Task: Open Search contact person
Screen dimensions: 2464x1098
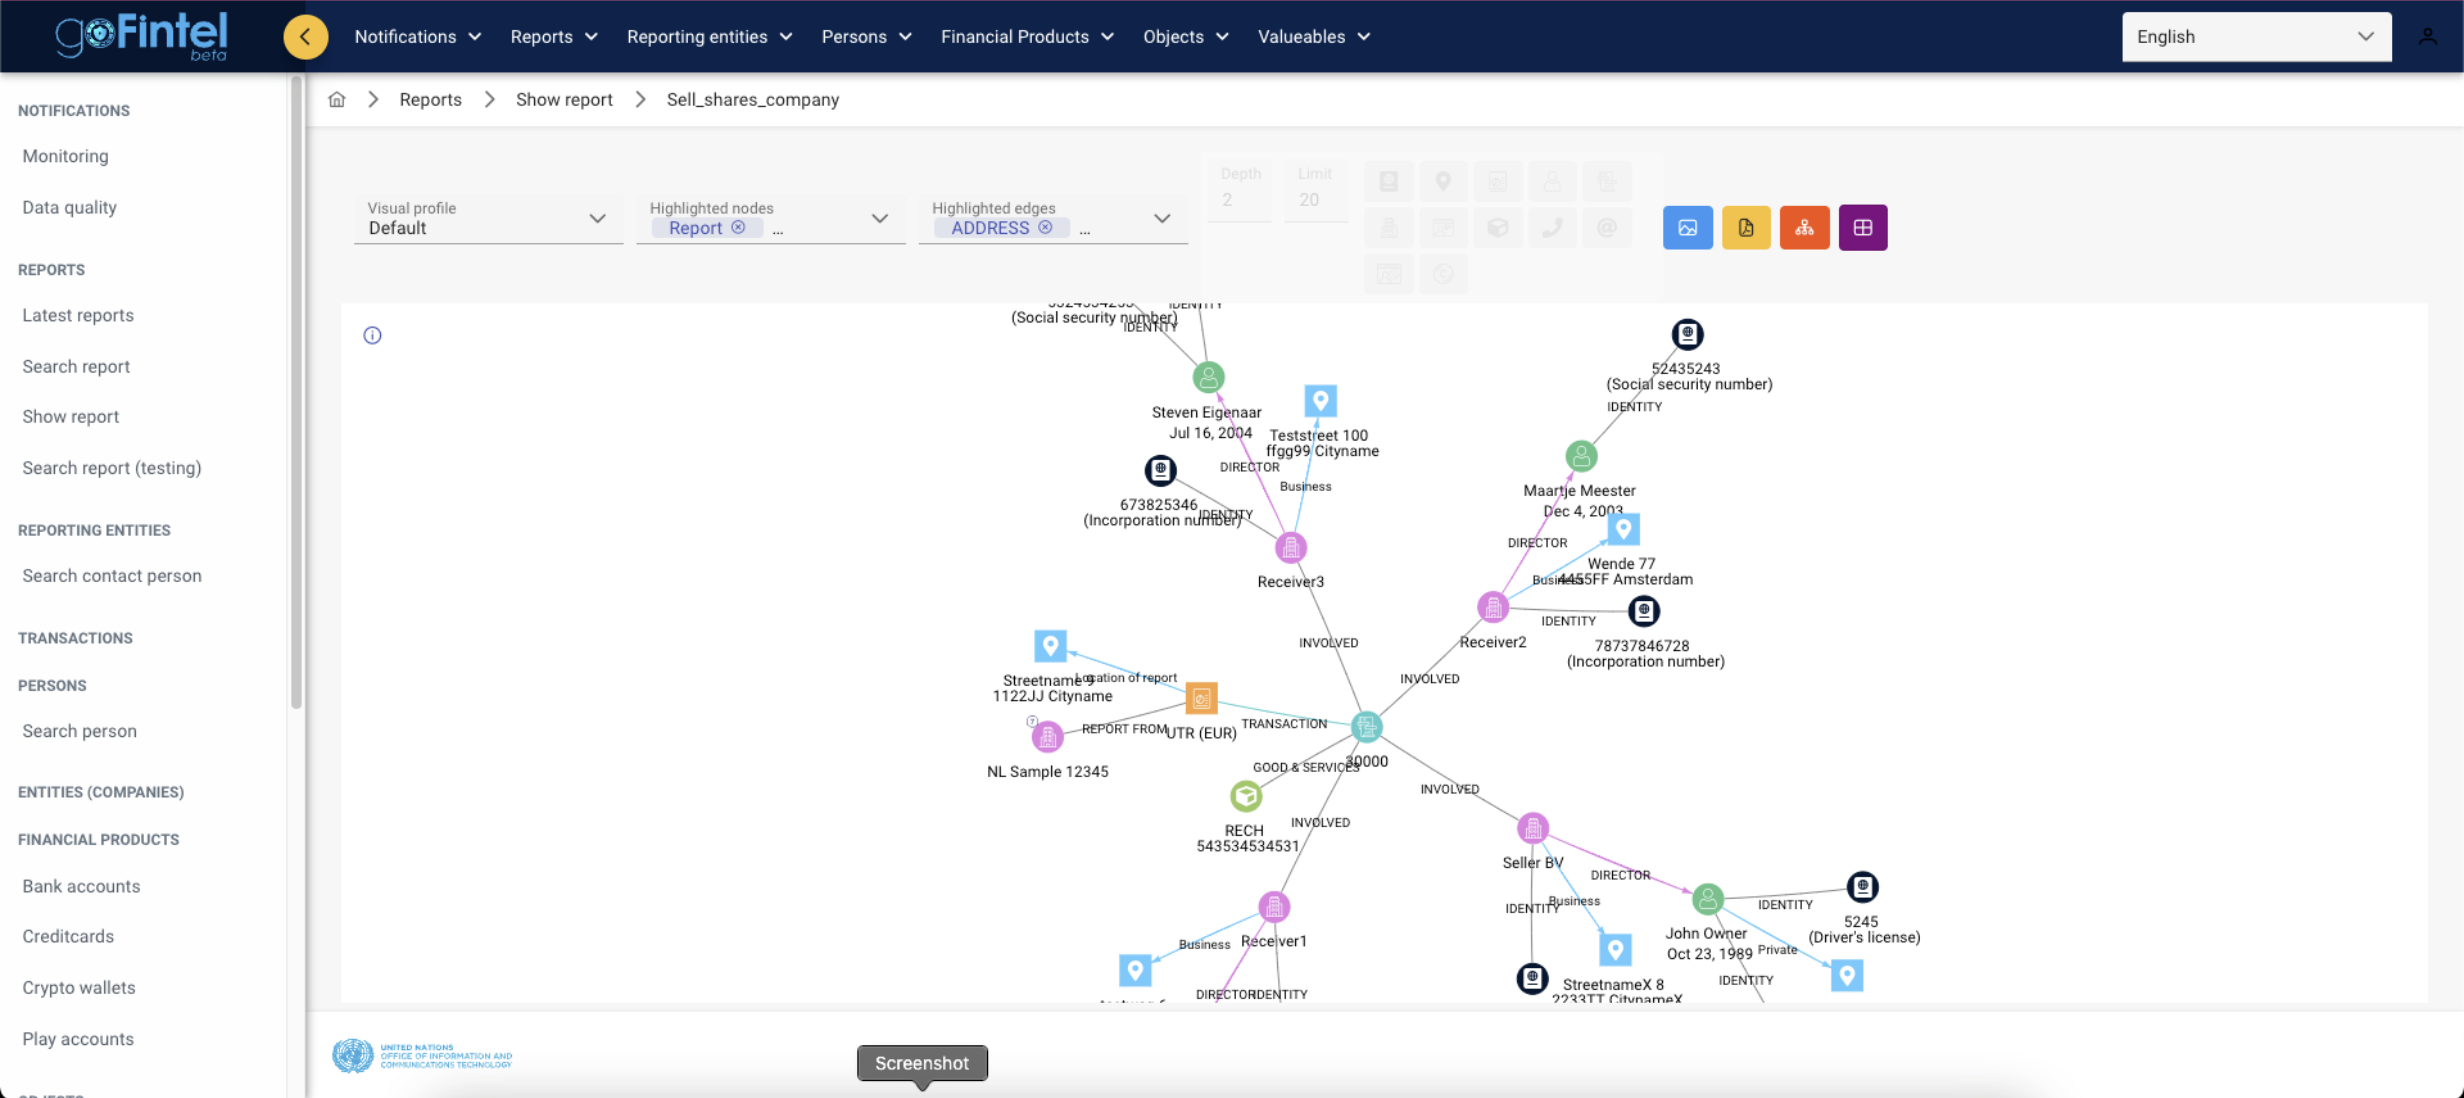Action: point(112,576)
